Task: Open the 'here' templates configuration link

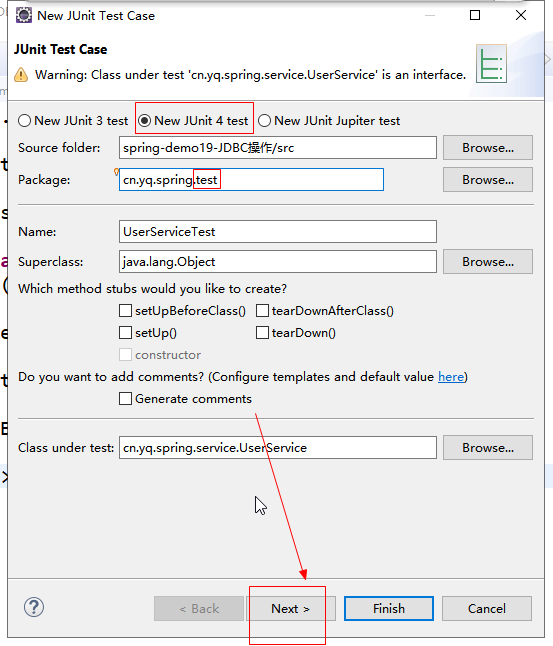Action: point(451,377)
